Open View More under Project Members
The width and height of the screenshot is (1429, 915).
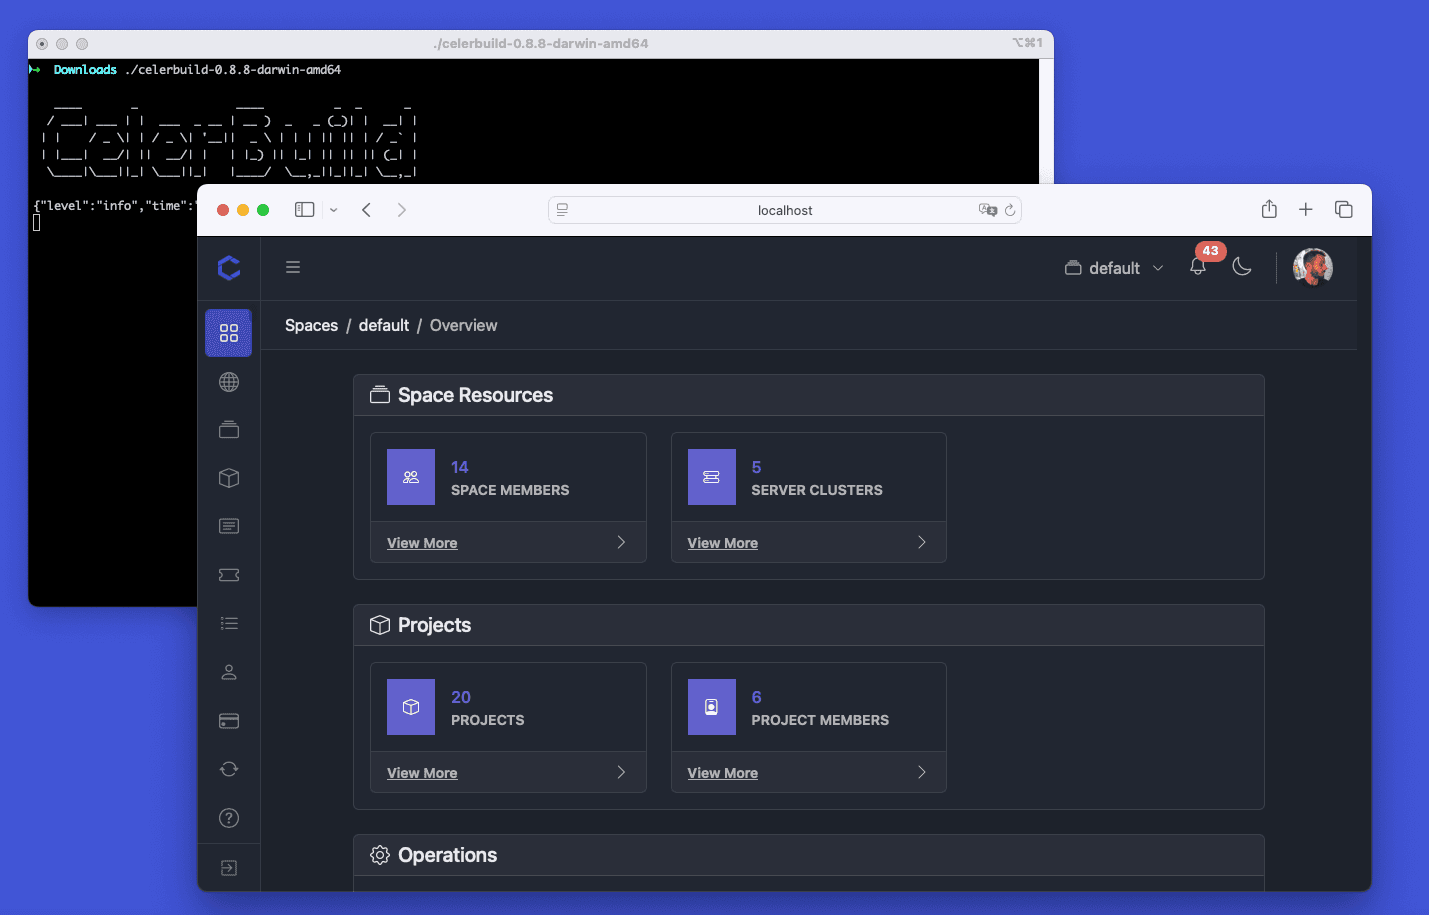[x=723, y=773]
